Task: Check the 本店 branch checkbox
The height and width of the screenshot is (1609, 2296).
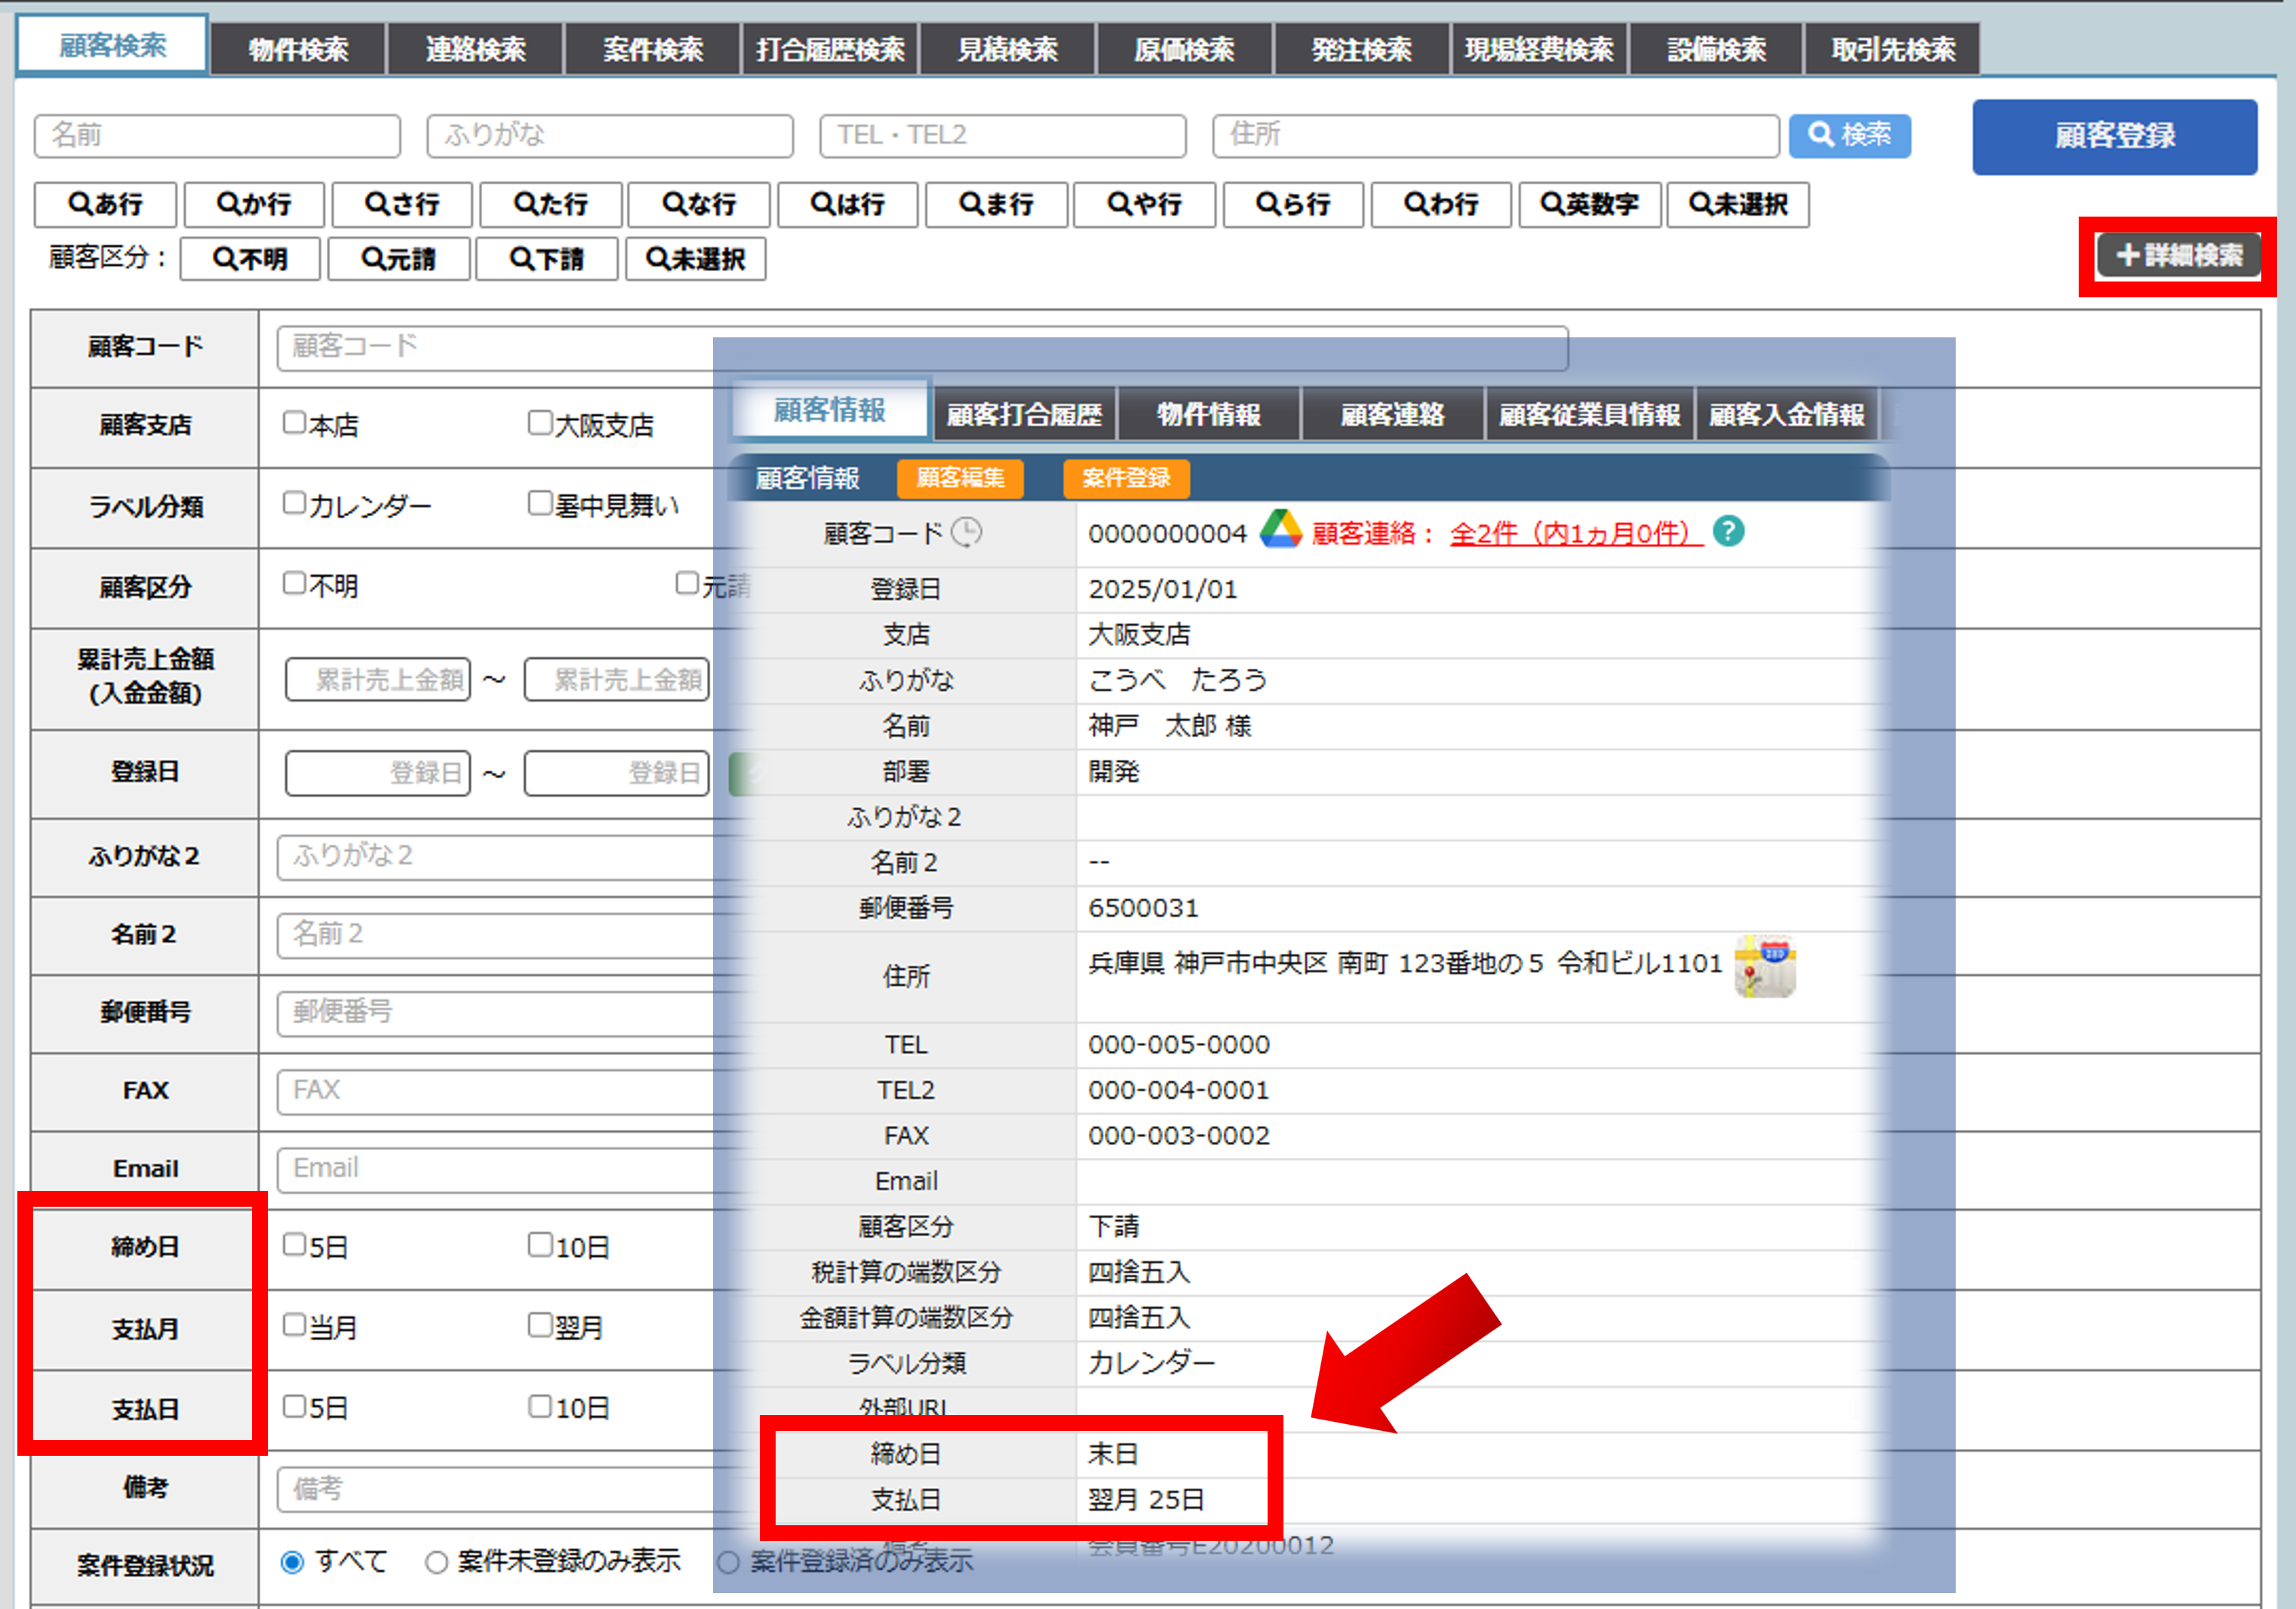Action: [x=294, y=423]
